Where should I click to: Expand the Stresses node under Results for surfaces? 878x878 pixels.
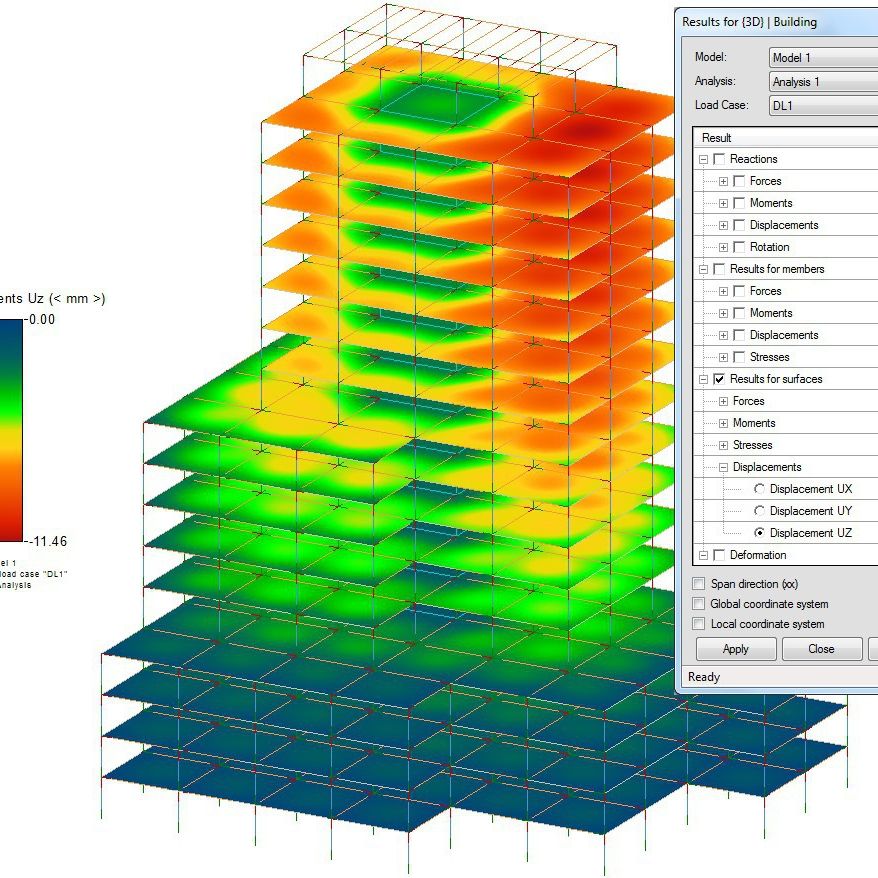[723, 445]
